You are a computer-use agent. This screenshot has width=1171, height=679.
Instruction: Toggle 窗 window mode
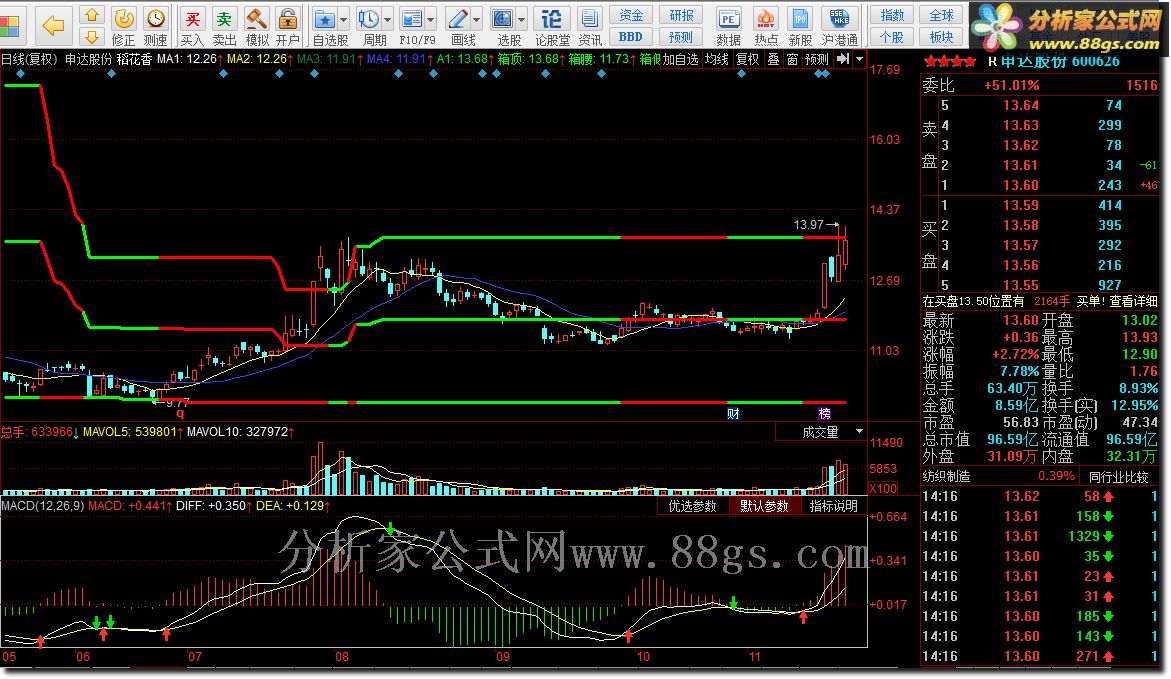click(x=792, y=59)
